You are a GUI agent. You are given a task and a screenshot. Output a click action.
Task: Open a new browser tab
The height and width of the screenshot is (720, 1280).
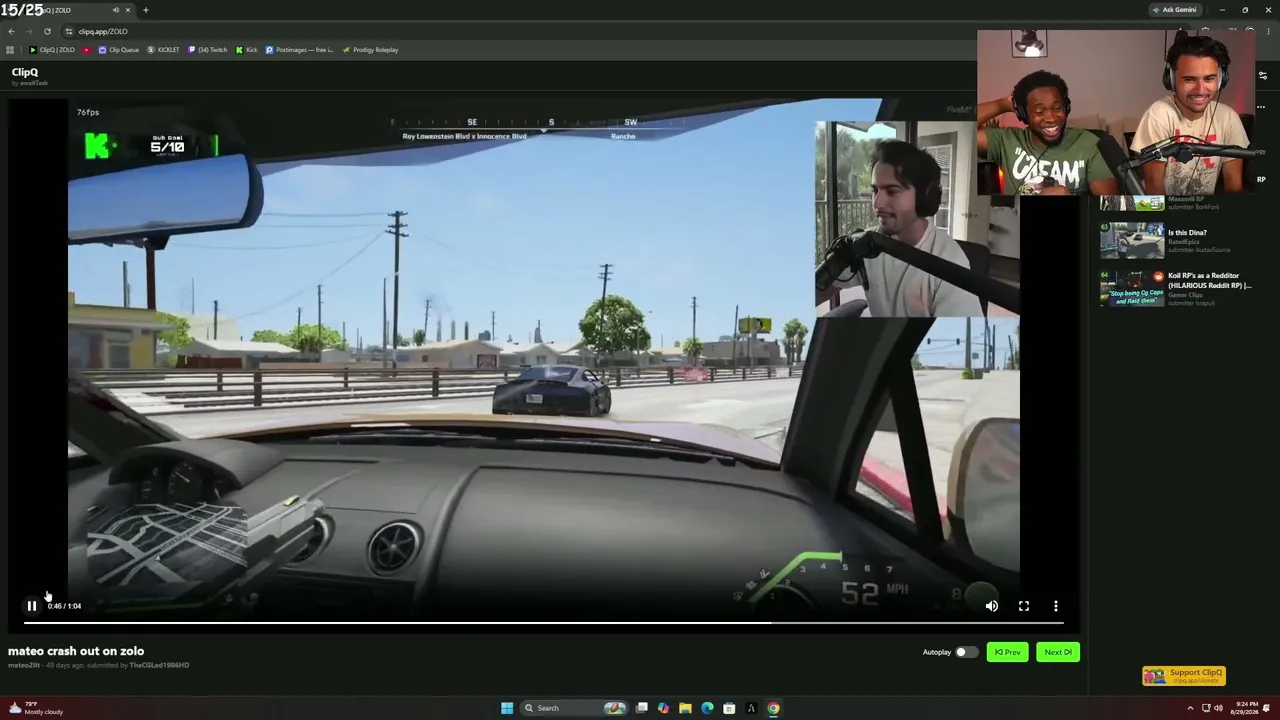145,10
